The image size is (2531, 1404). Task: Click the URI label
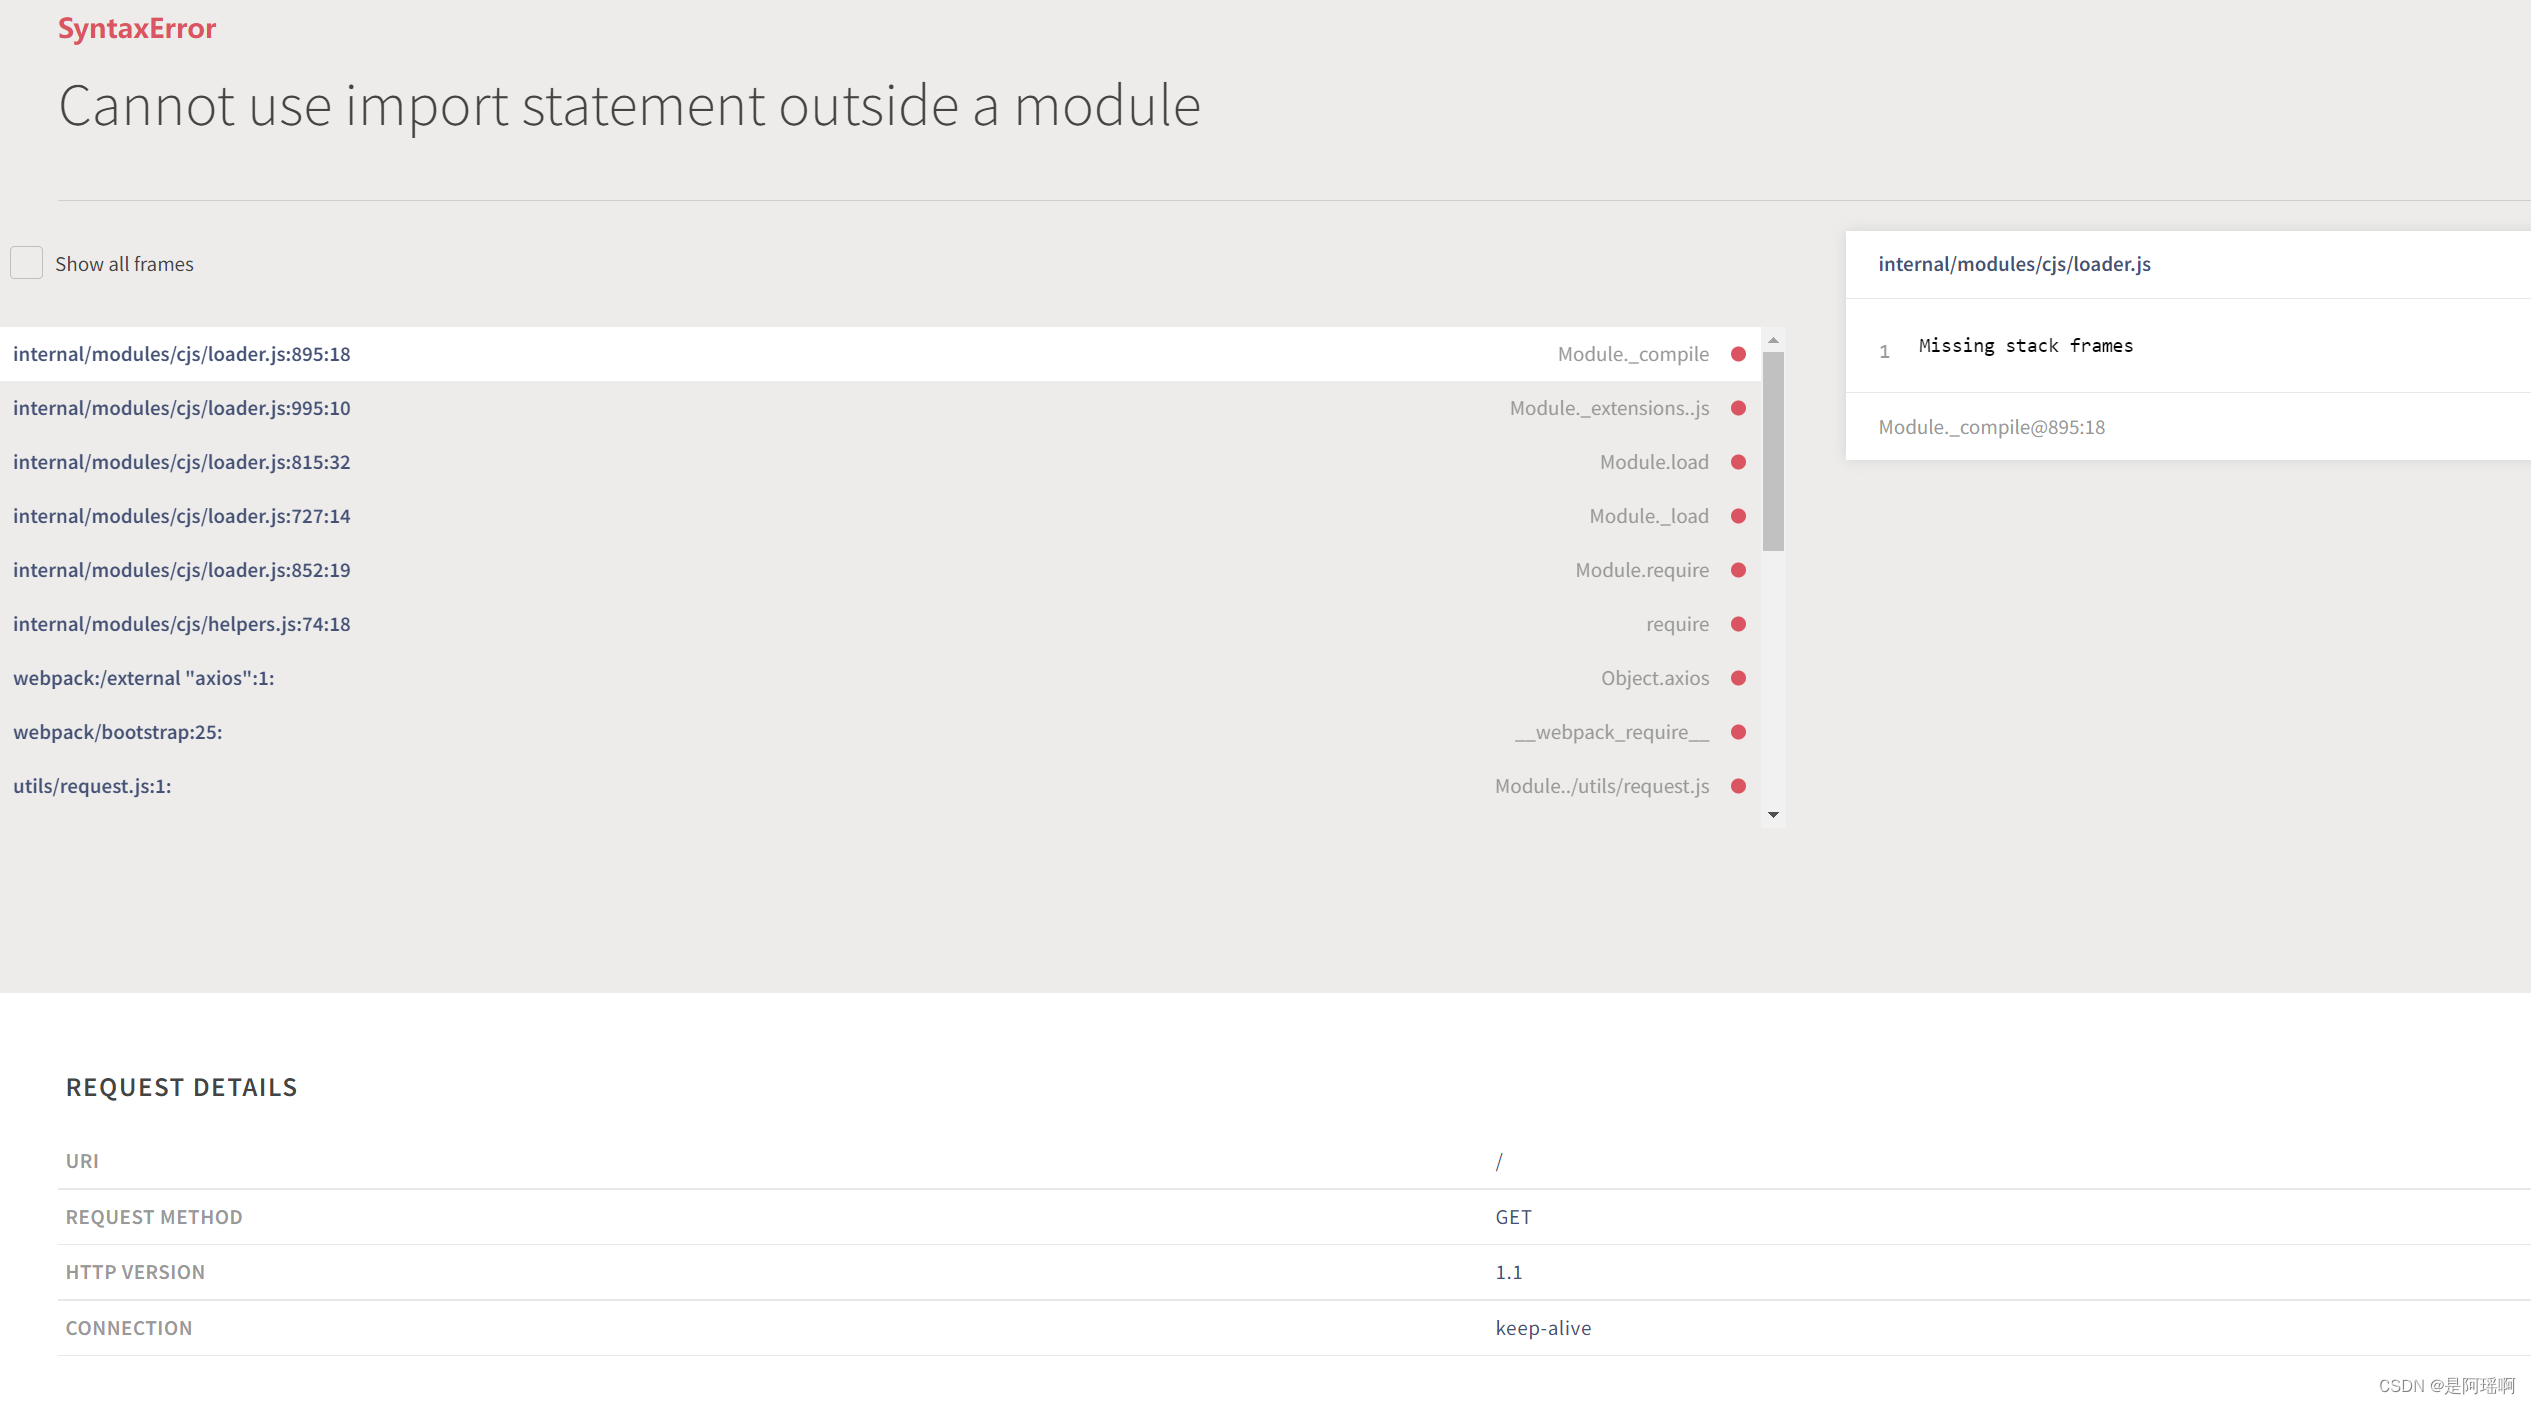82,1161
